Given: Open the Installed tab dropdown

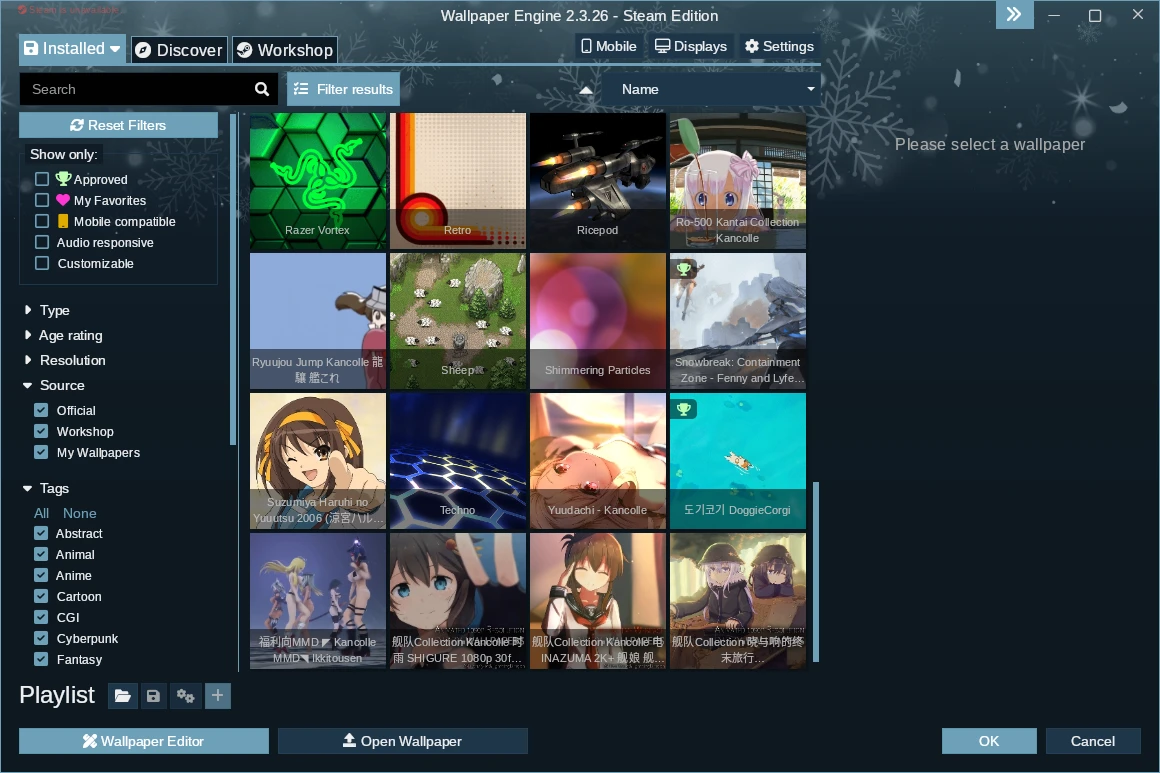Looking at the screenshot, I should (72, 49).
